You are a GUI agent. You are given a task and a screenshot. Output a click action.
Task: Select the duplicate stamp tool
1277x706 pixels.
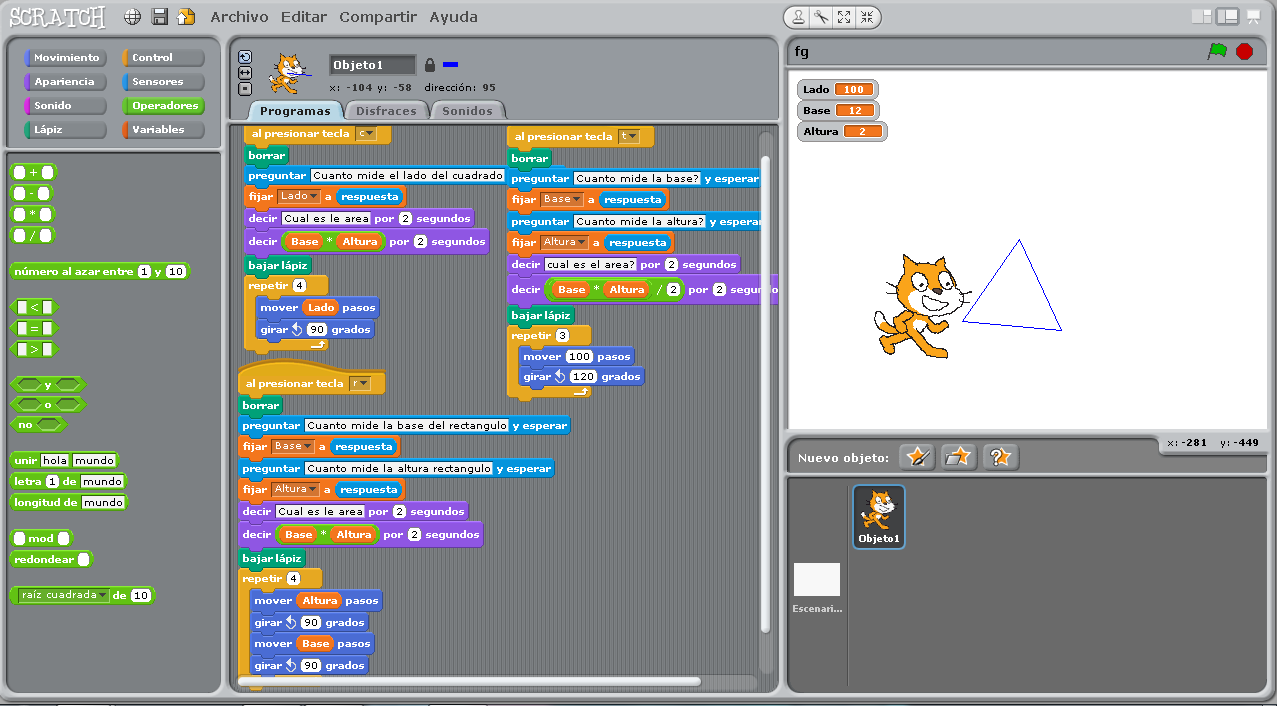(798, 17)
